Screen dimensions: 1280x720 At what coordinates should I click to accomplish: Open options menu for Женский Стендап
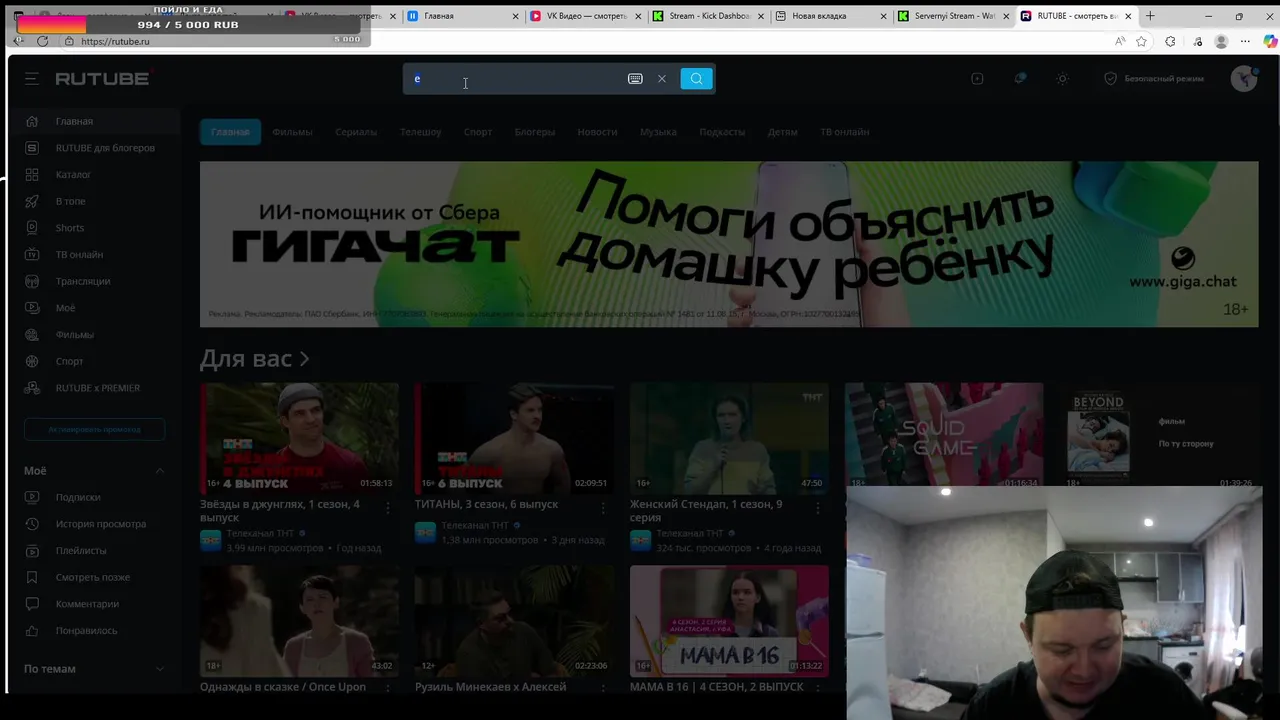[818, 509]
